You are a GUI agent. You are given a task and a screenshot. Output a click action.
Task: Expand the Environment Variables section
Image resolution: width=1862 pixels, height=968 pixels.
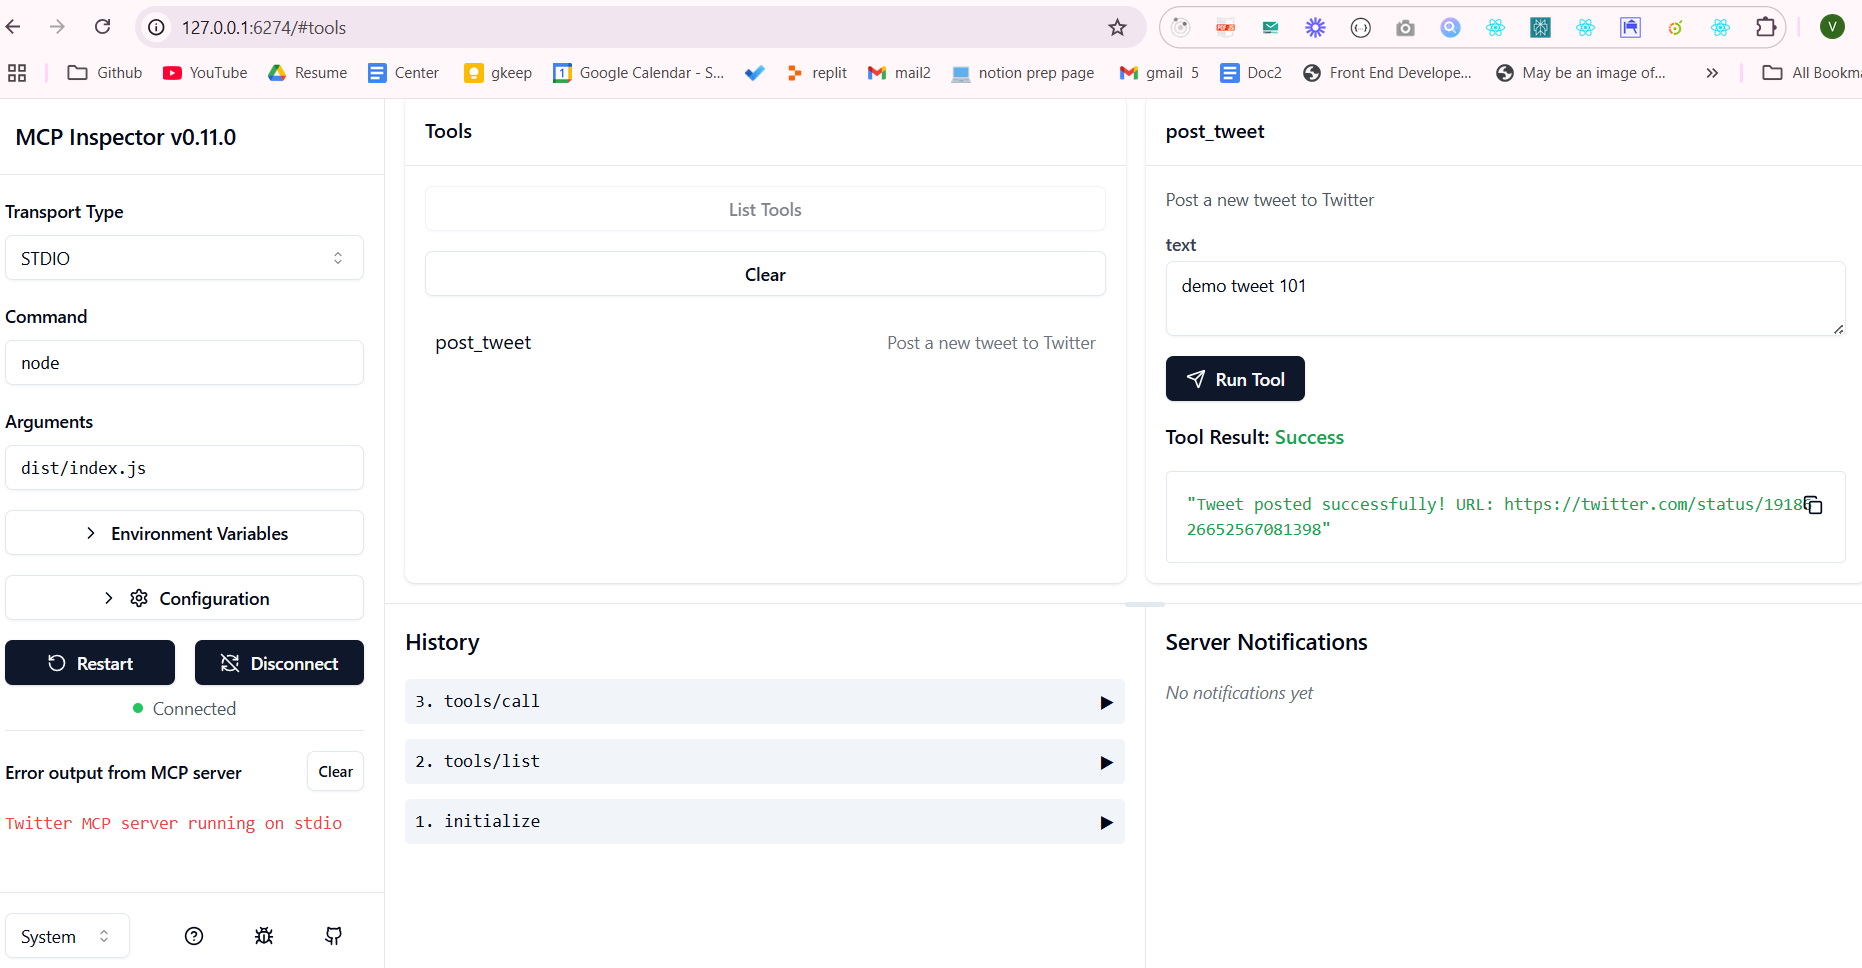click(184, 533)
